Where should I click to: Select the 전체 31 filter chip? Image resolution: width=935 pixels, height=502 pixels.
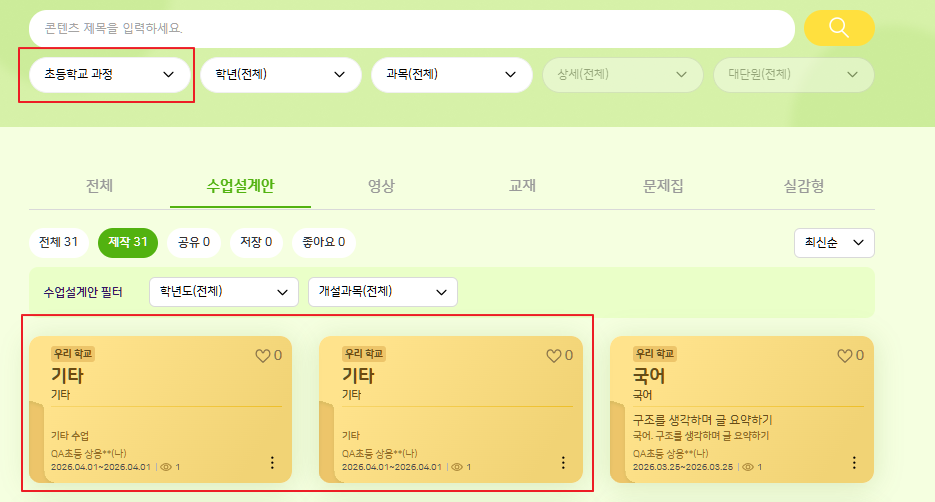coord(58,242)
